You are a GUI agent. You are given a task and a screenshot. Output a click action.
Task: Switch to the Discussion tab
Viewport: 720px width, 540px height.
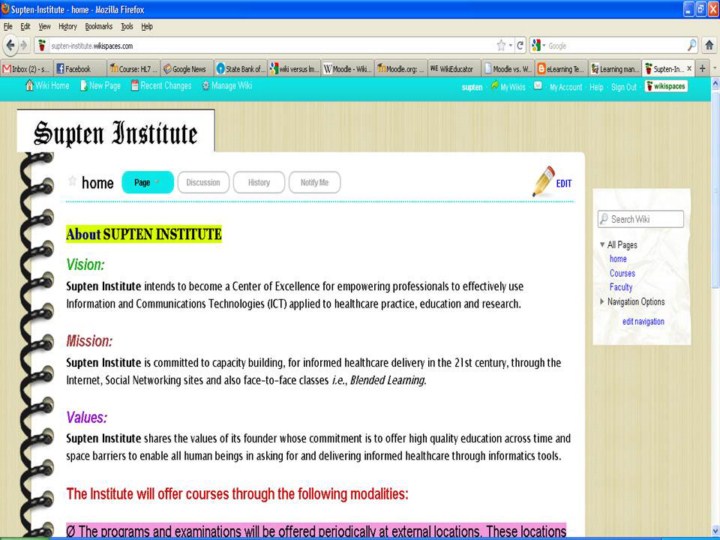point(203,182)
